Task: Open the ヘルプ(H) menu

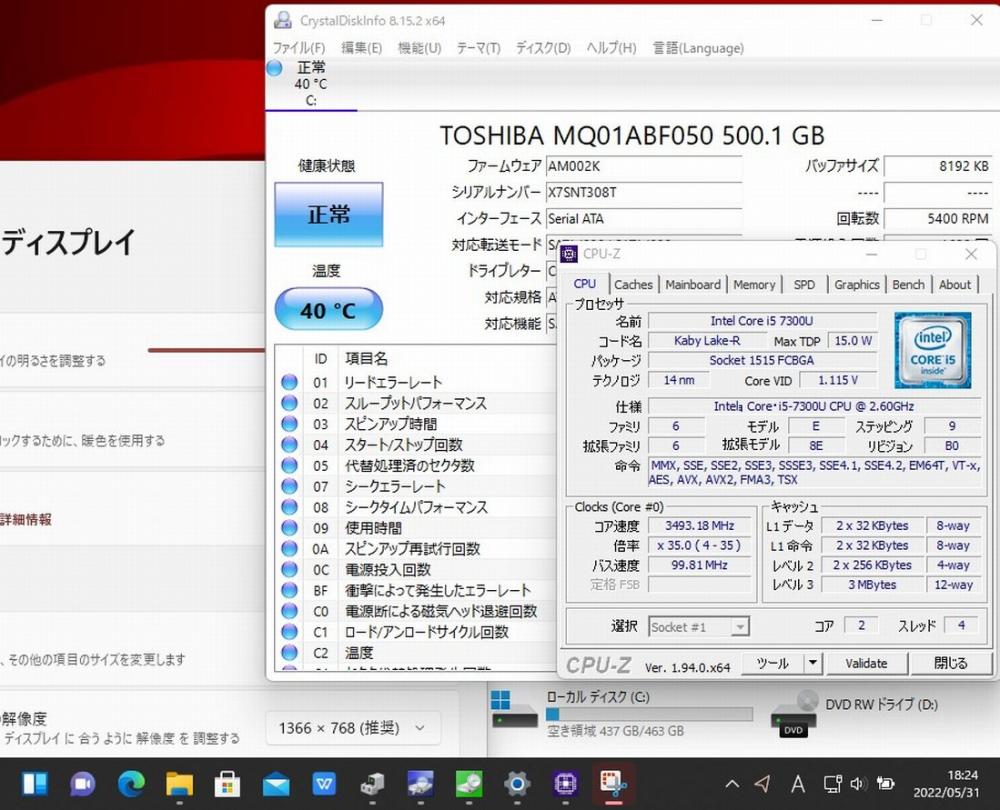Action: [611, 48]
